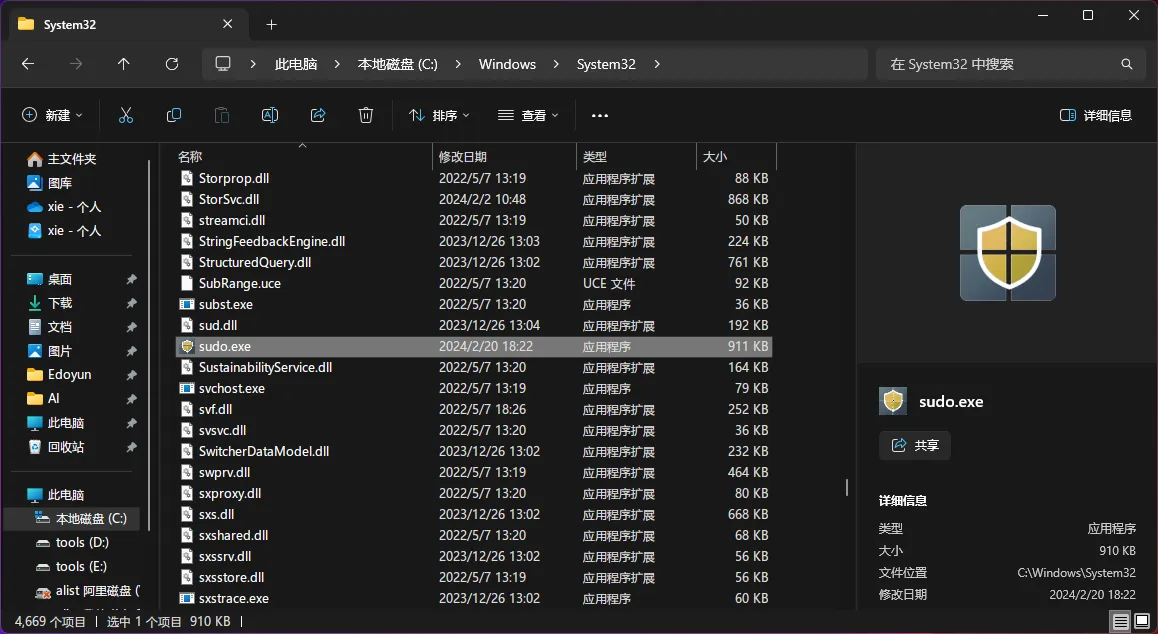Image resolution: width=1158 pixels, height=634 pixels.
Task: Open the Sort (排序) dropdown
Action: [x=439, y=115]
